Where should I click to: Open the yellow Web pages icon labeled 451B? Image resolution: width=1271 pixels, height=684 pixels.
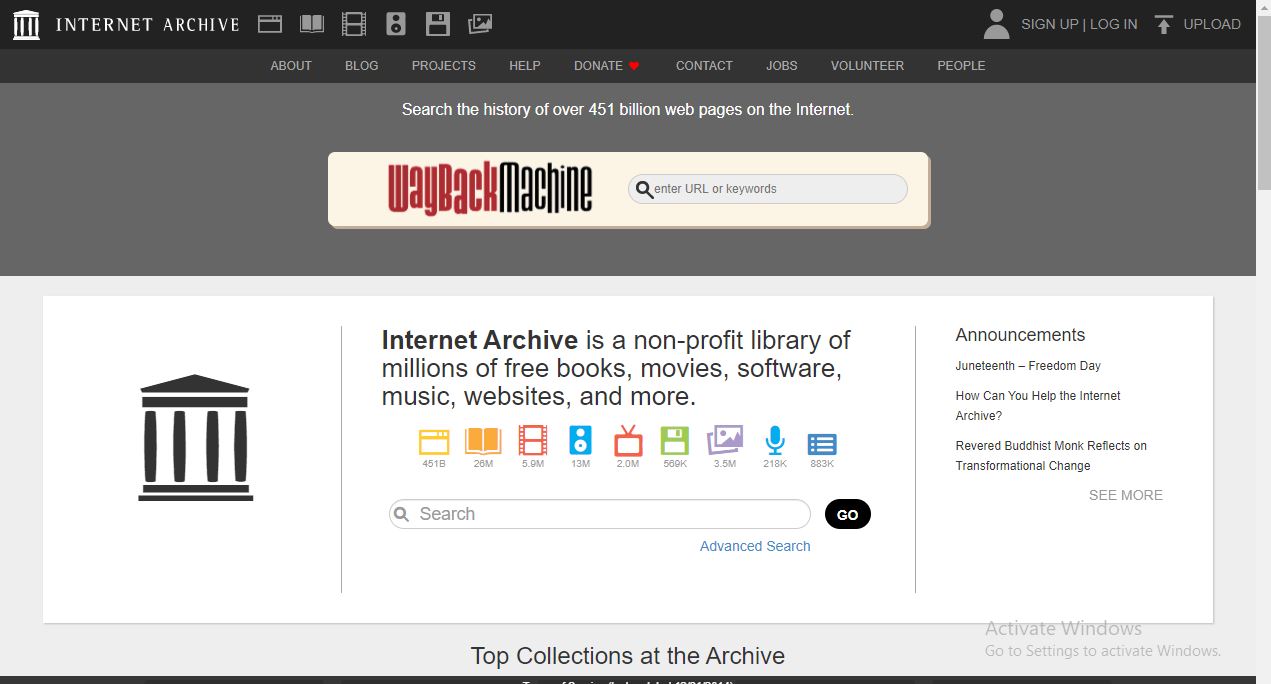[x=434, y=441]
